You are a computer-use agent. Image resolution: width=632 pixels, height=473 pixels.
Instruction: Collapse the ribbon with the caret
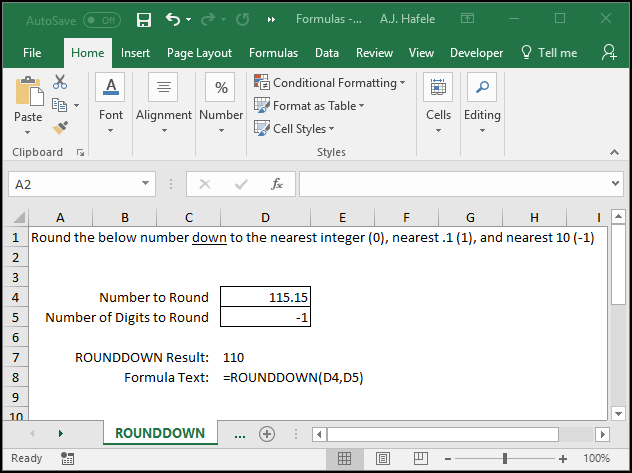click(x=614, y=152)
